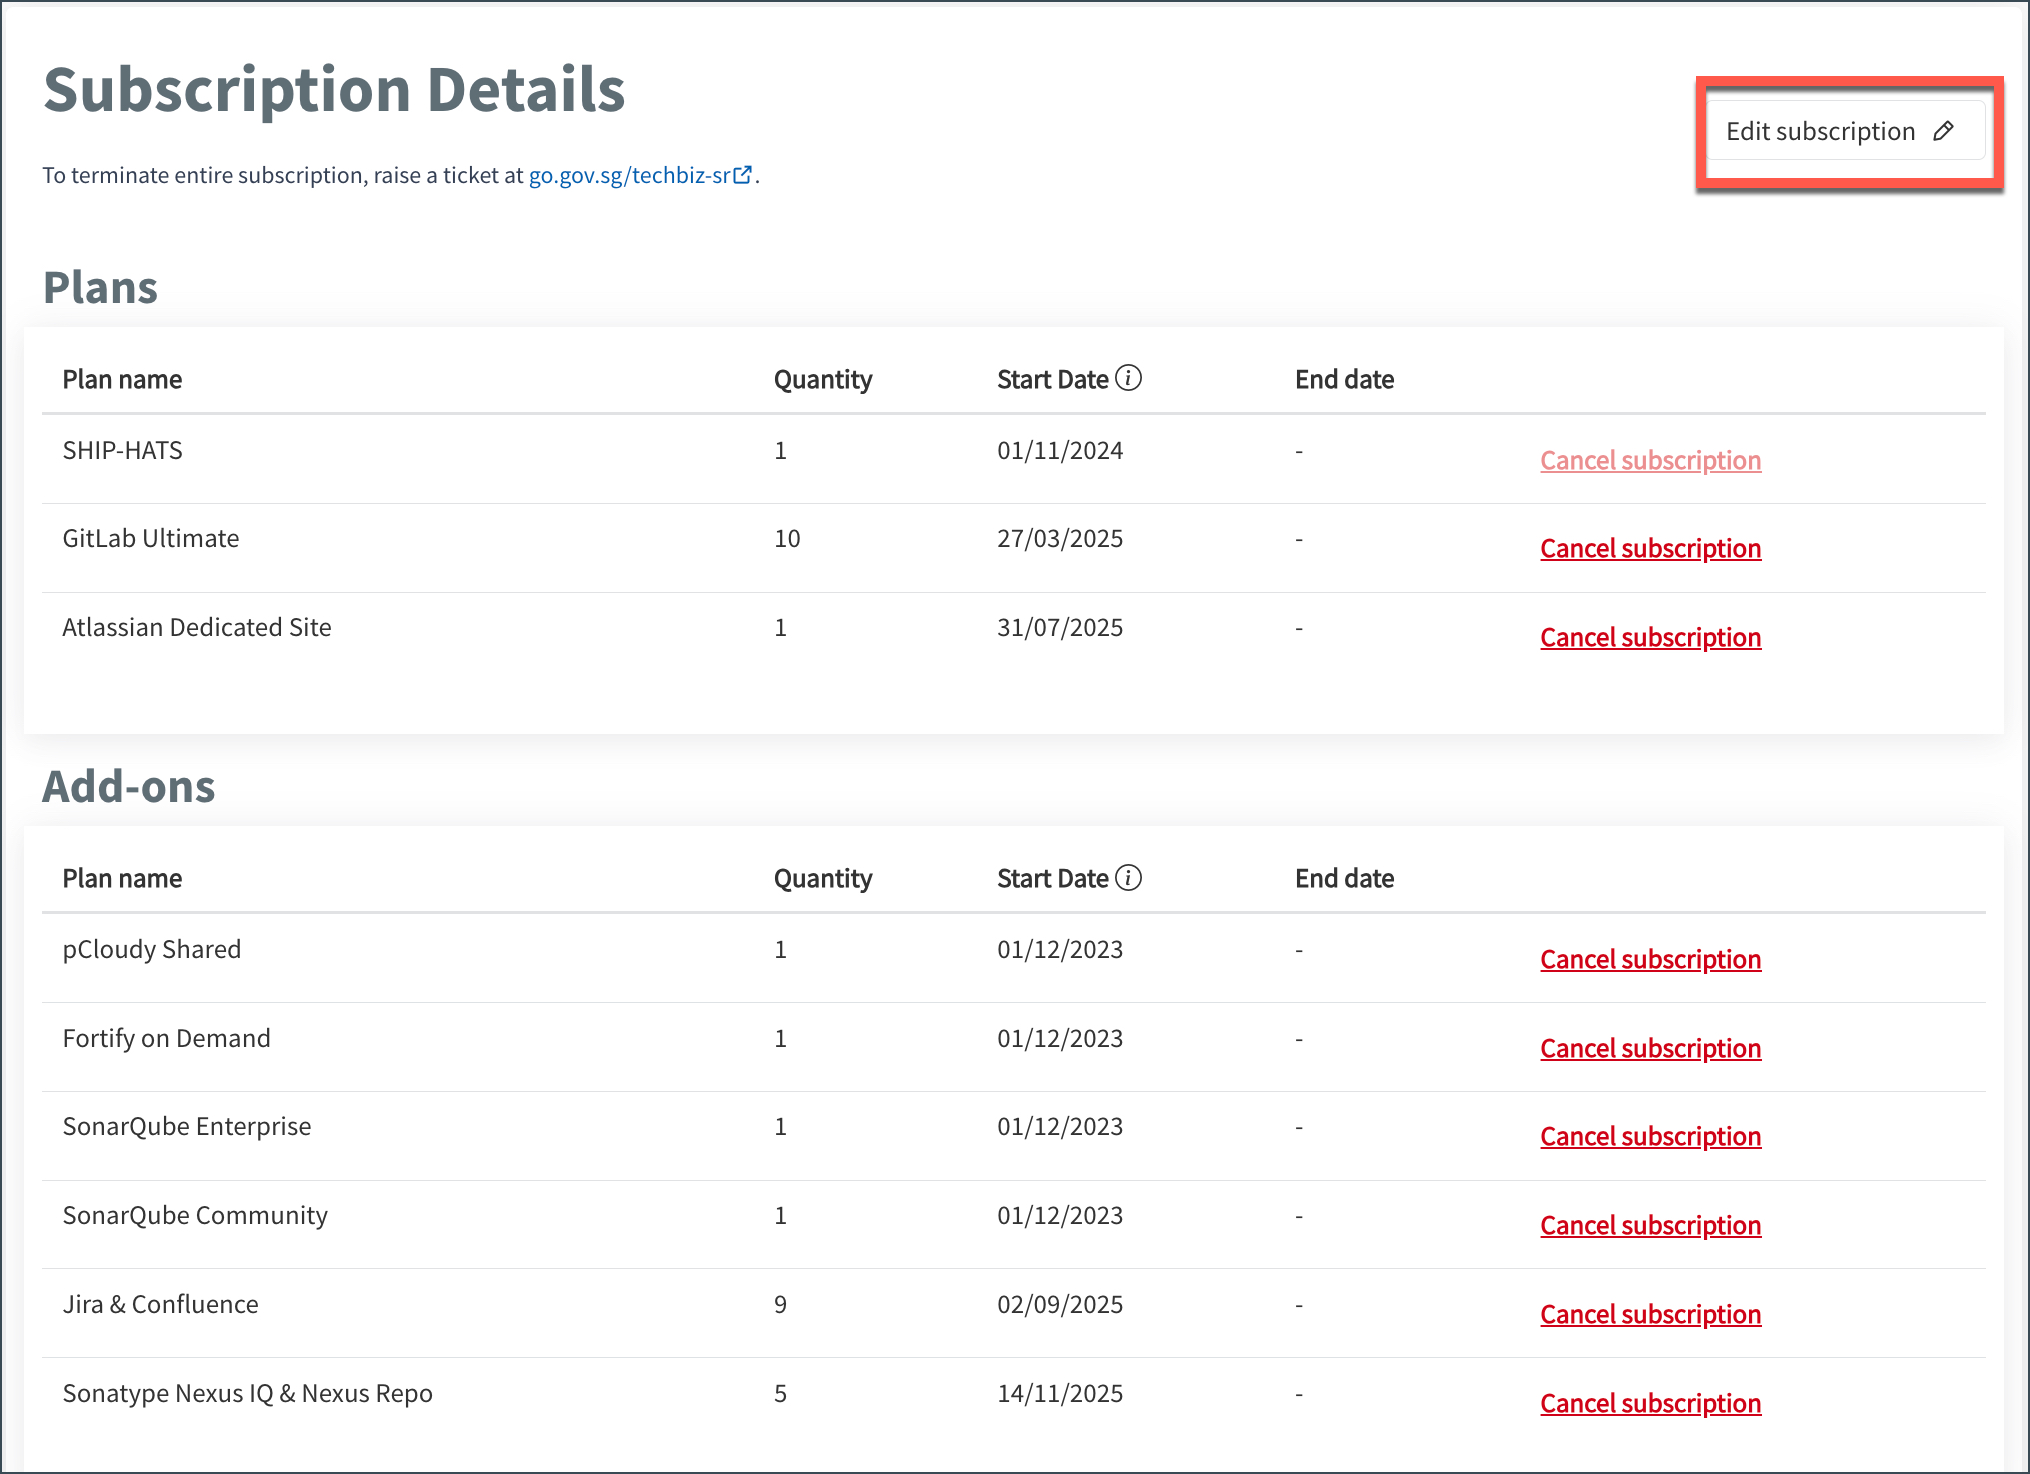Click the Add-ons table End date header
This screenshot has width=2030, height=1474.
pos(1344,878)
